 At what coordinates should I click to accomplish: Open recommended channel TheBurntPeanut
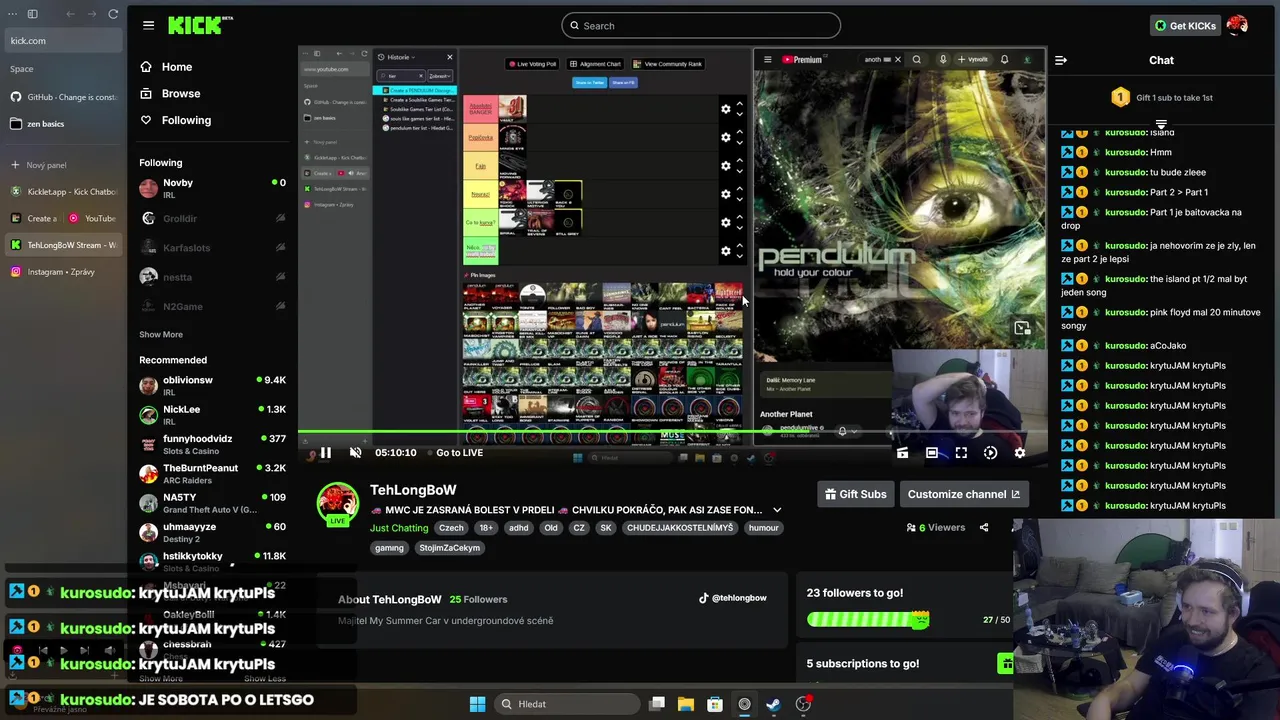(x=212, y=473)
